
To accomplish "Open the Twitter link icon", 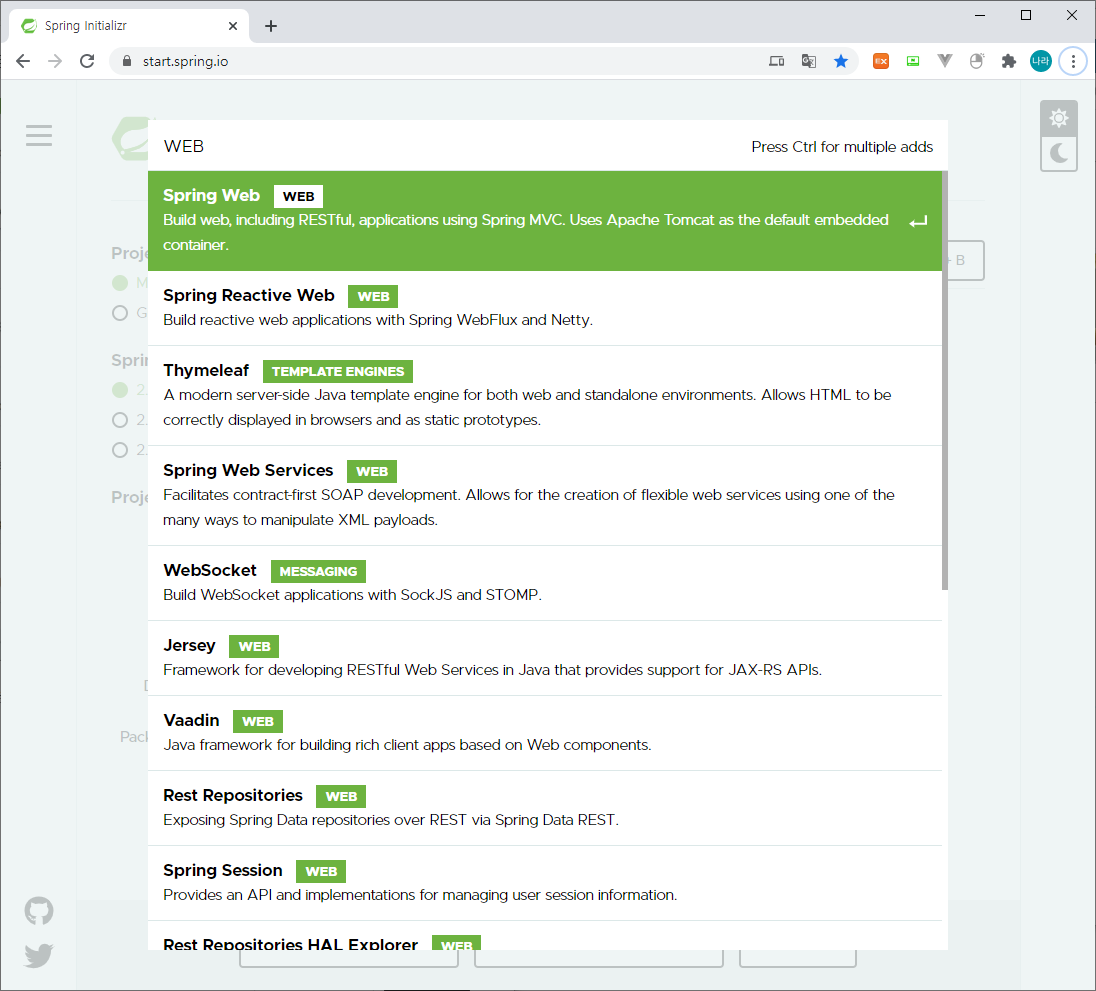I will coord(39,955).
